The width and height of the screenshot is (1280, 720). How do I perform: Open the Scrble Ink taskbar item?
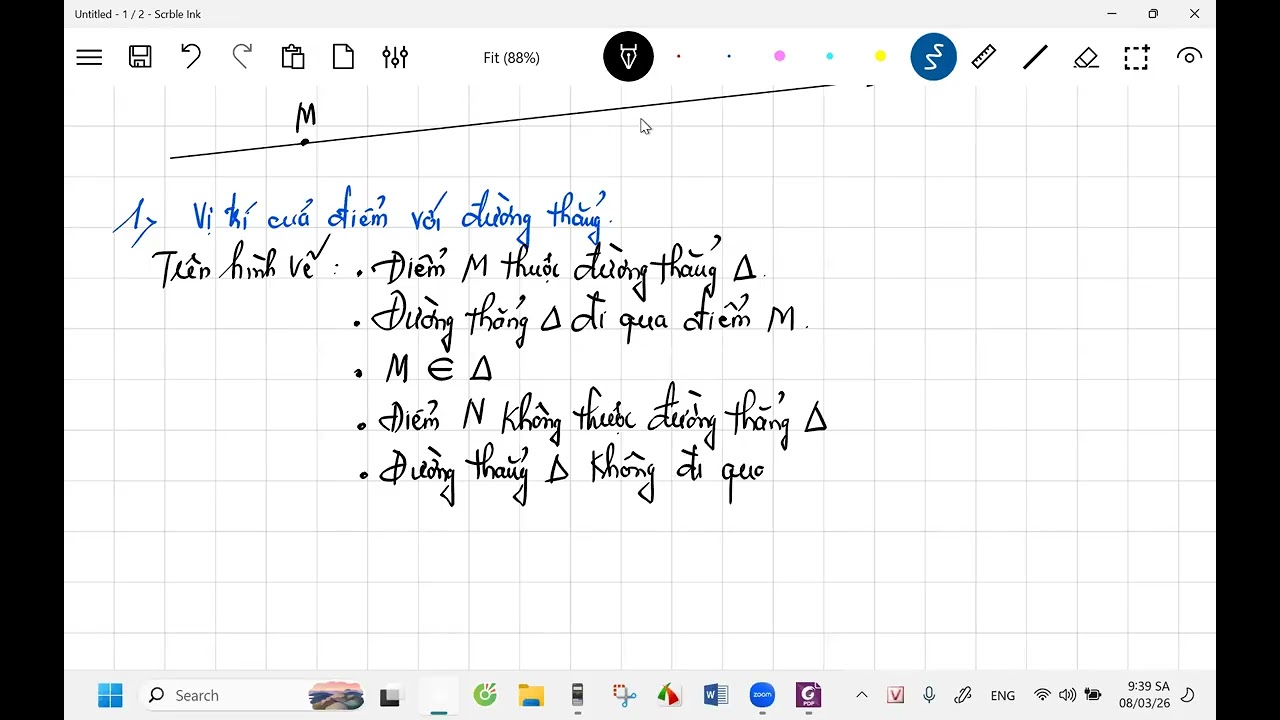click(438, 695)
